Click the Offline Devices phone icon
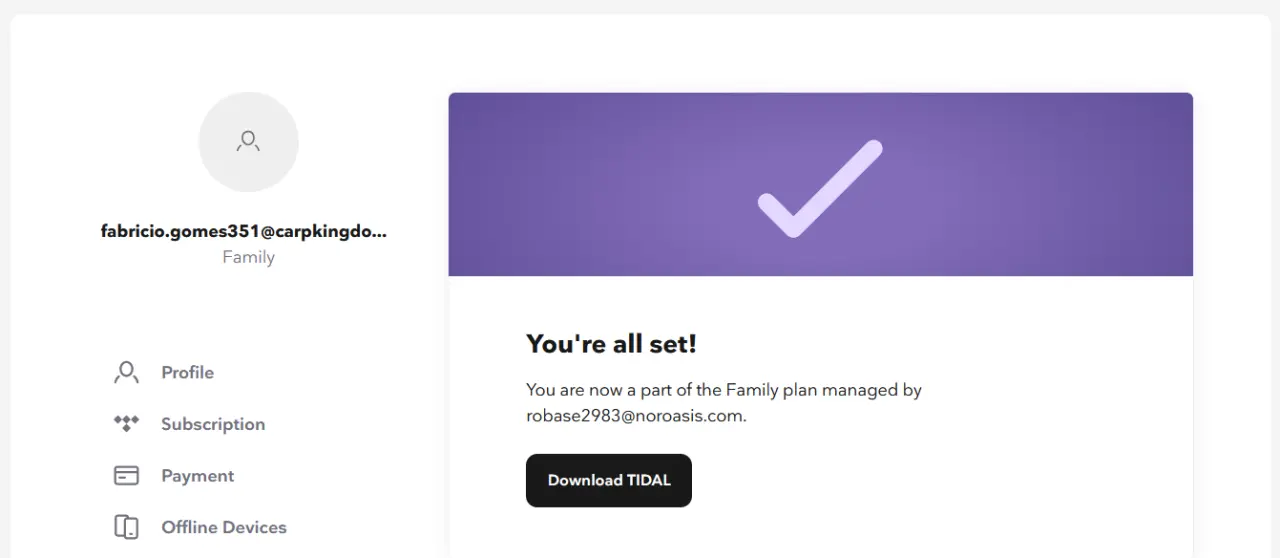The width and height of the screenshot is (1280, 558). tap(126, 527)
